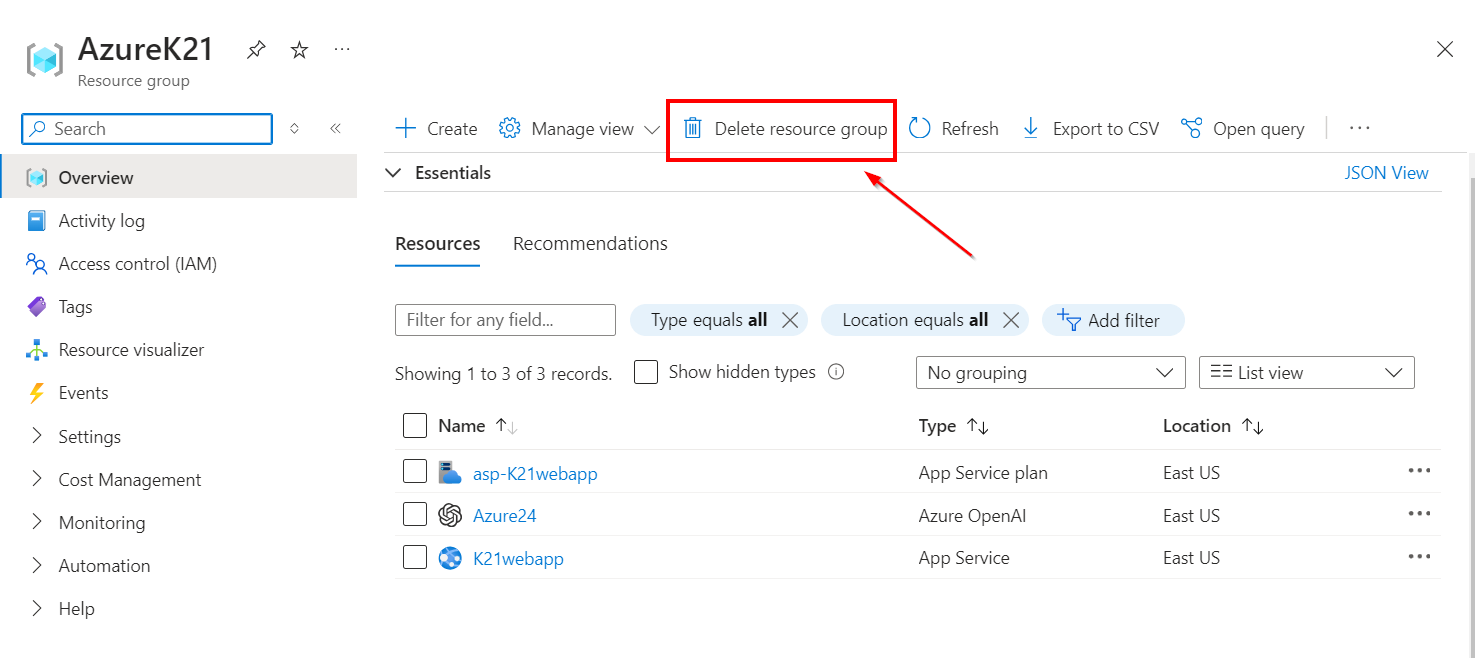Click the Refresh icon in toolbar
This screenshot has width=1475, height=658.
point(920,129)
